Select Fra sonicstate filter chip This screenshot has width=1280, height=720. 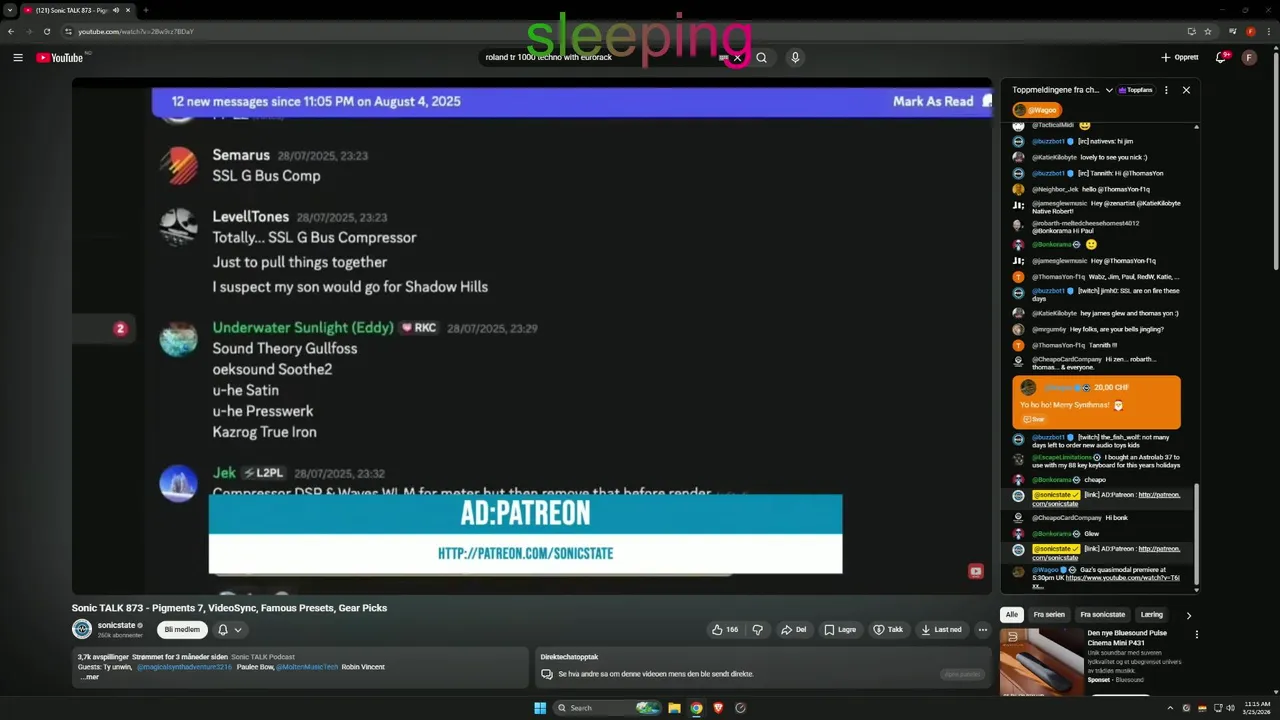point(1103,615)
